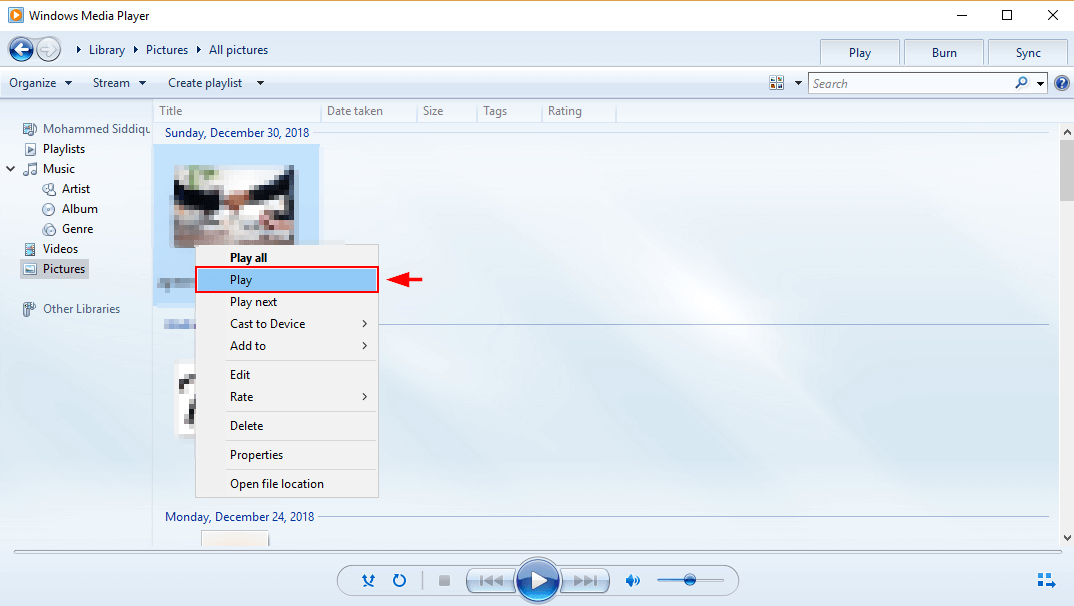Open the Stream menu

pos(119,83)
